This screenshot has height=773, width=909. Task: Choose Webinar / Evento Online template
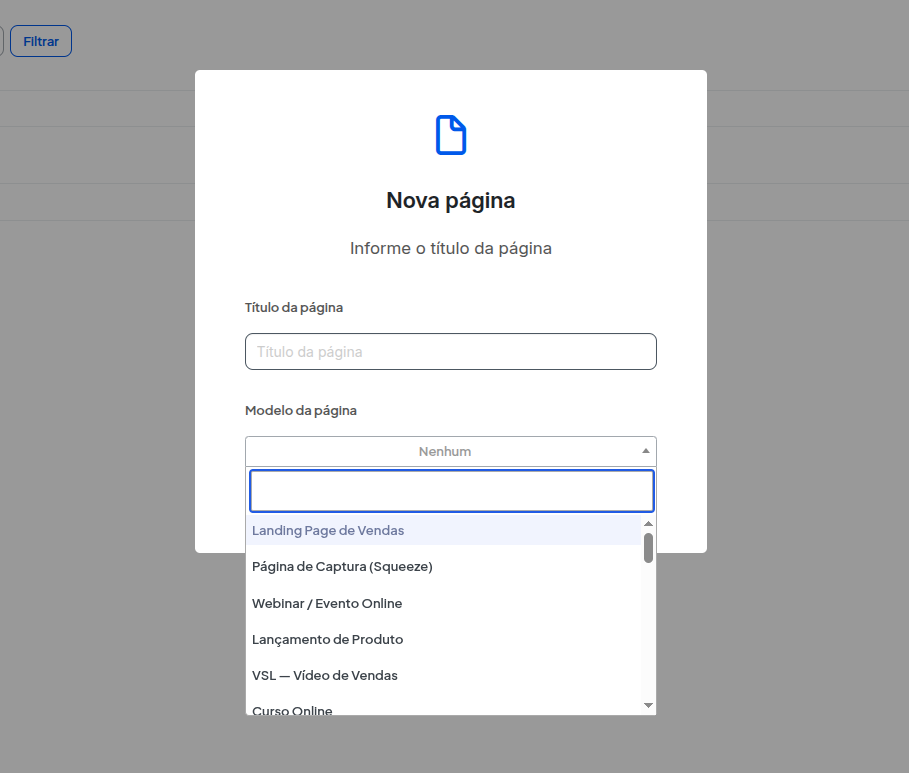click(x=443, y=603)
